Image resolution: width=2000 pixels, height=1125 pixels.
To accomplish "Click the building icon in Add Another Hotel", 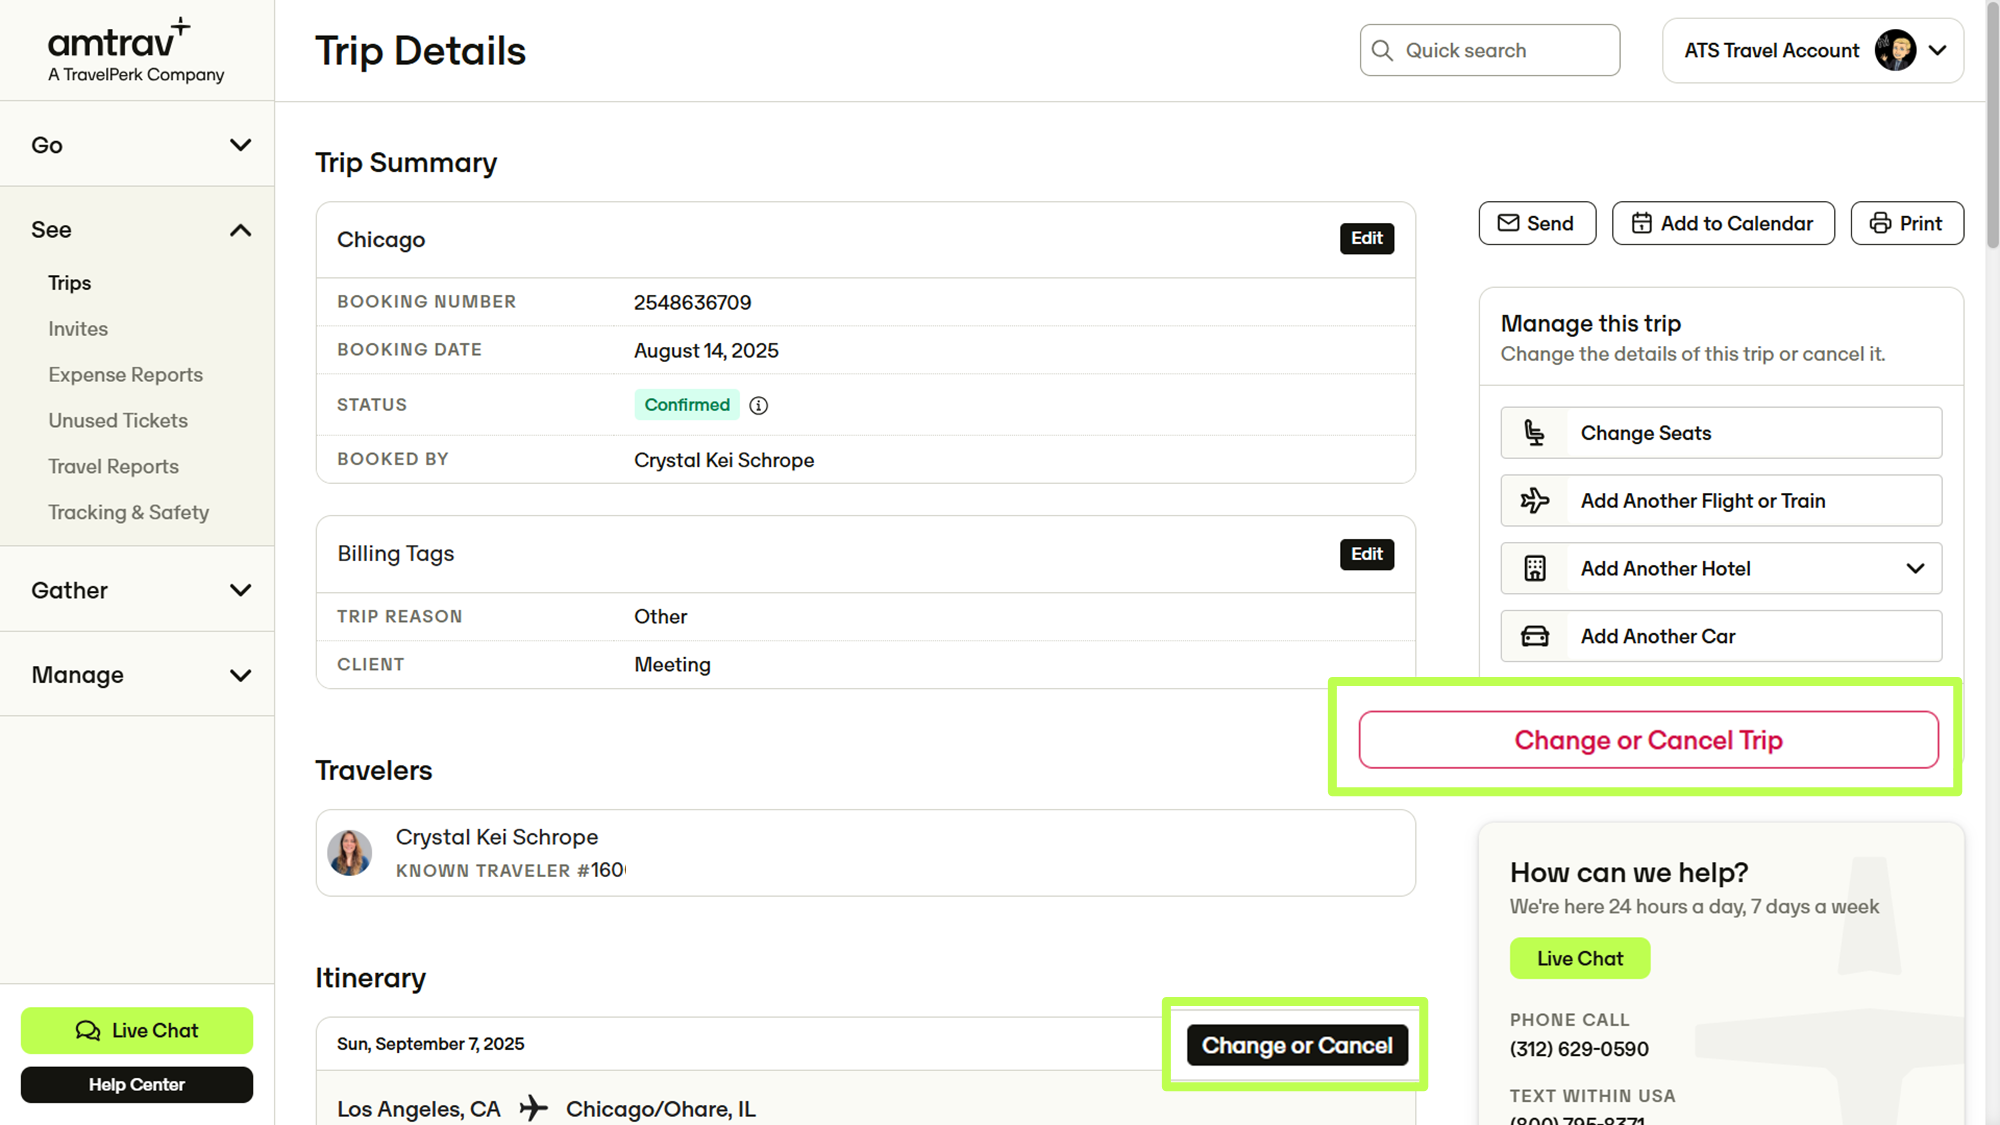I will tap(1534, 568).
